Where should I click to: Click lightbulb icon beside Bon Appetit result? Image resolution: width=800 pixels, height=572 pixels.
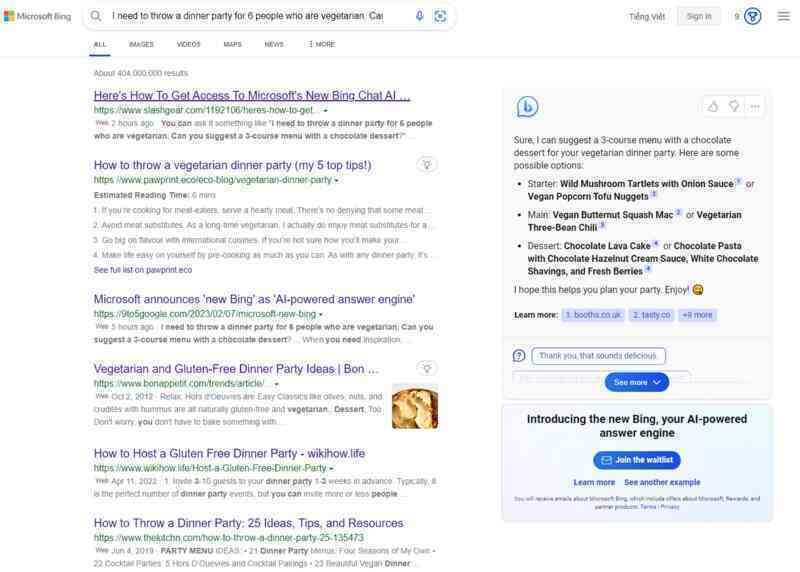tap(427, 368)
